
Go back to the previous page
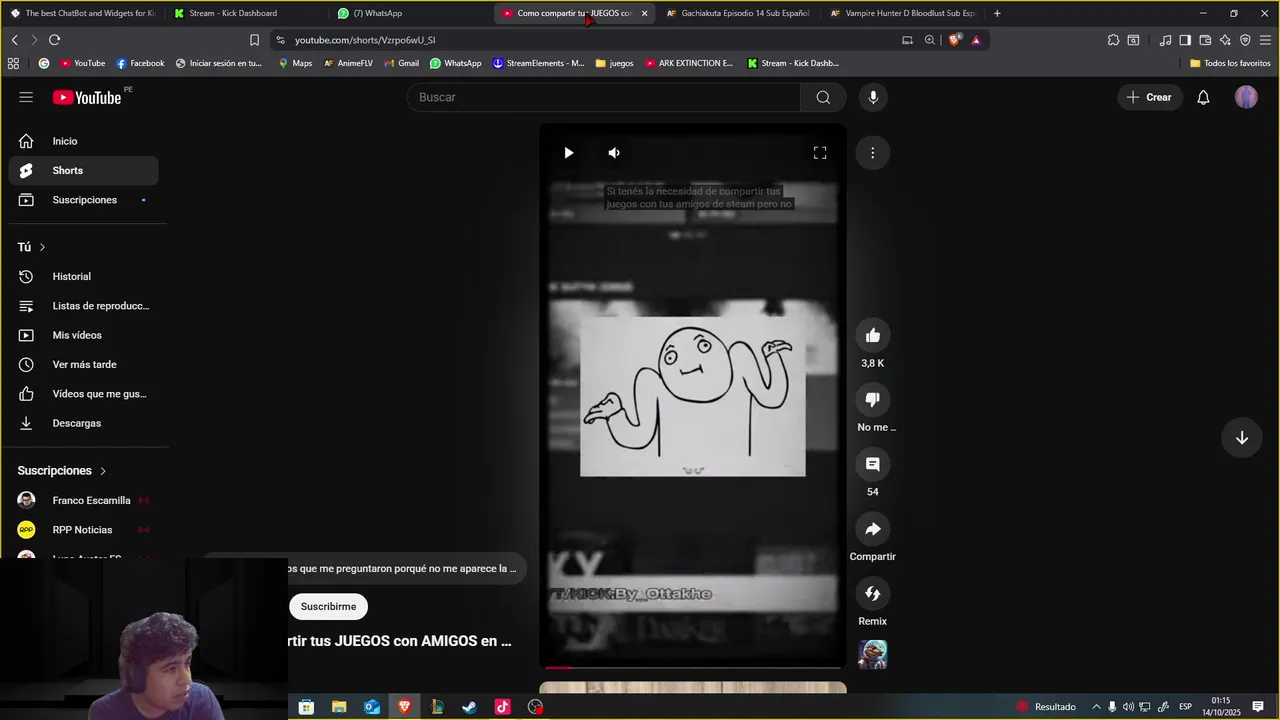pos(14,40)
